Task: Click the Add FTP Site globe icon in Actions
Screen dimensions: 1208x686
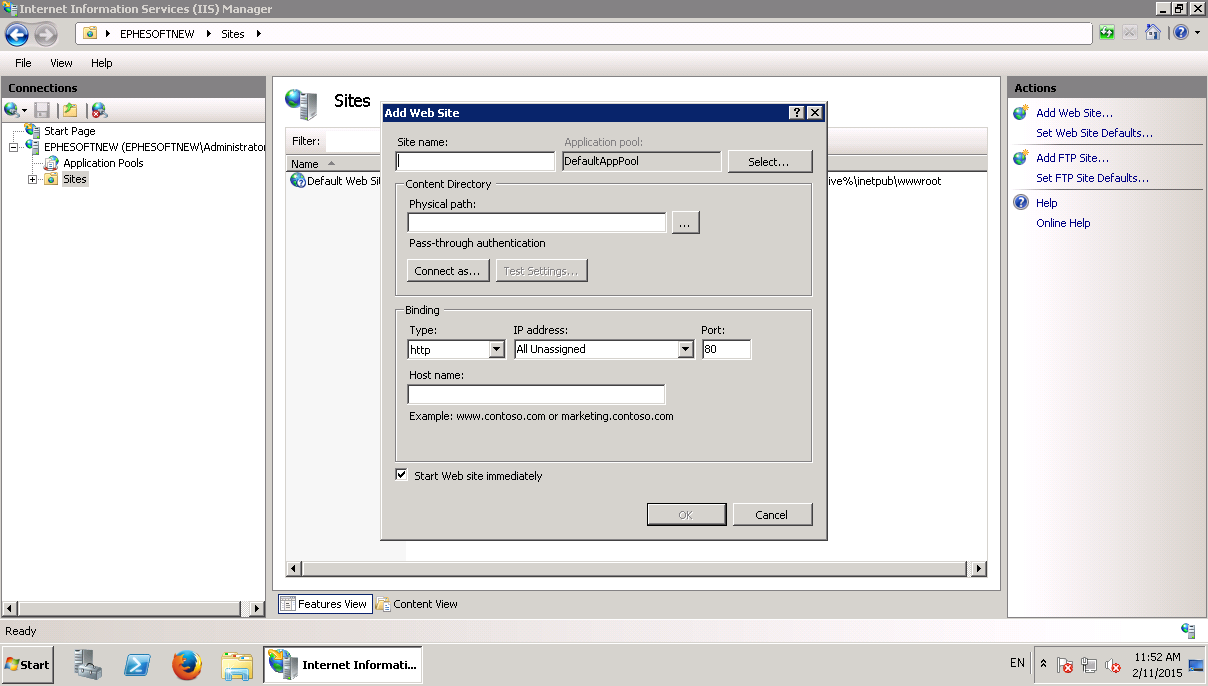Action: click(x=1021, y=158)
